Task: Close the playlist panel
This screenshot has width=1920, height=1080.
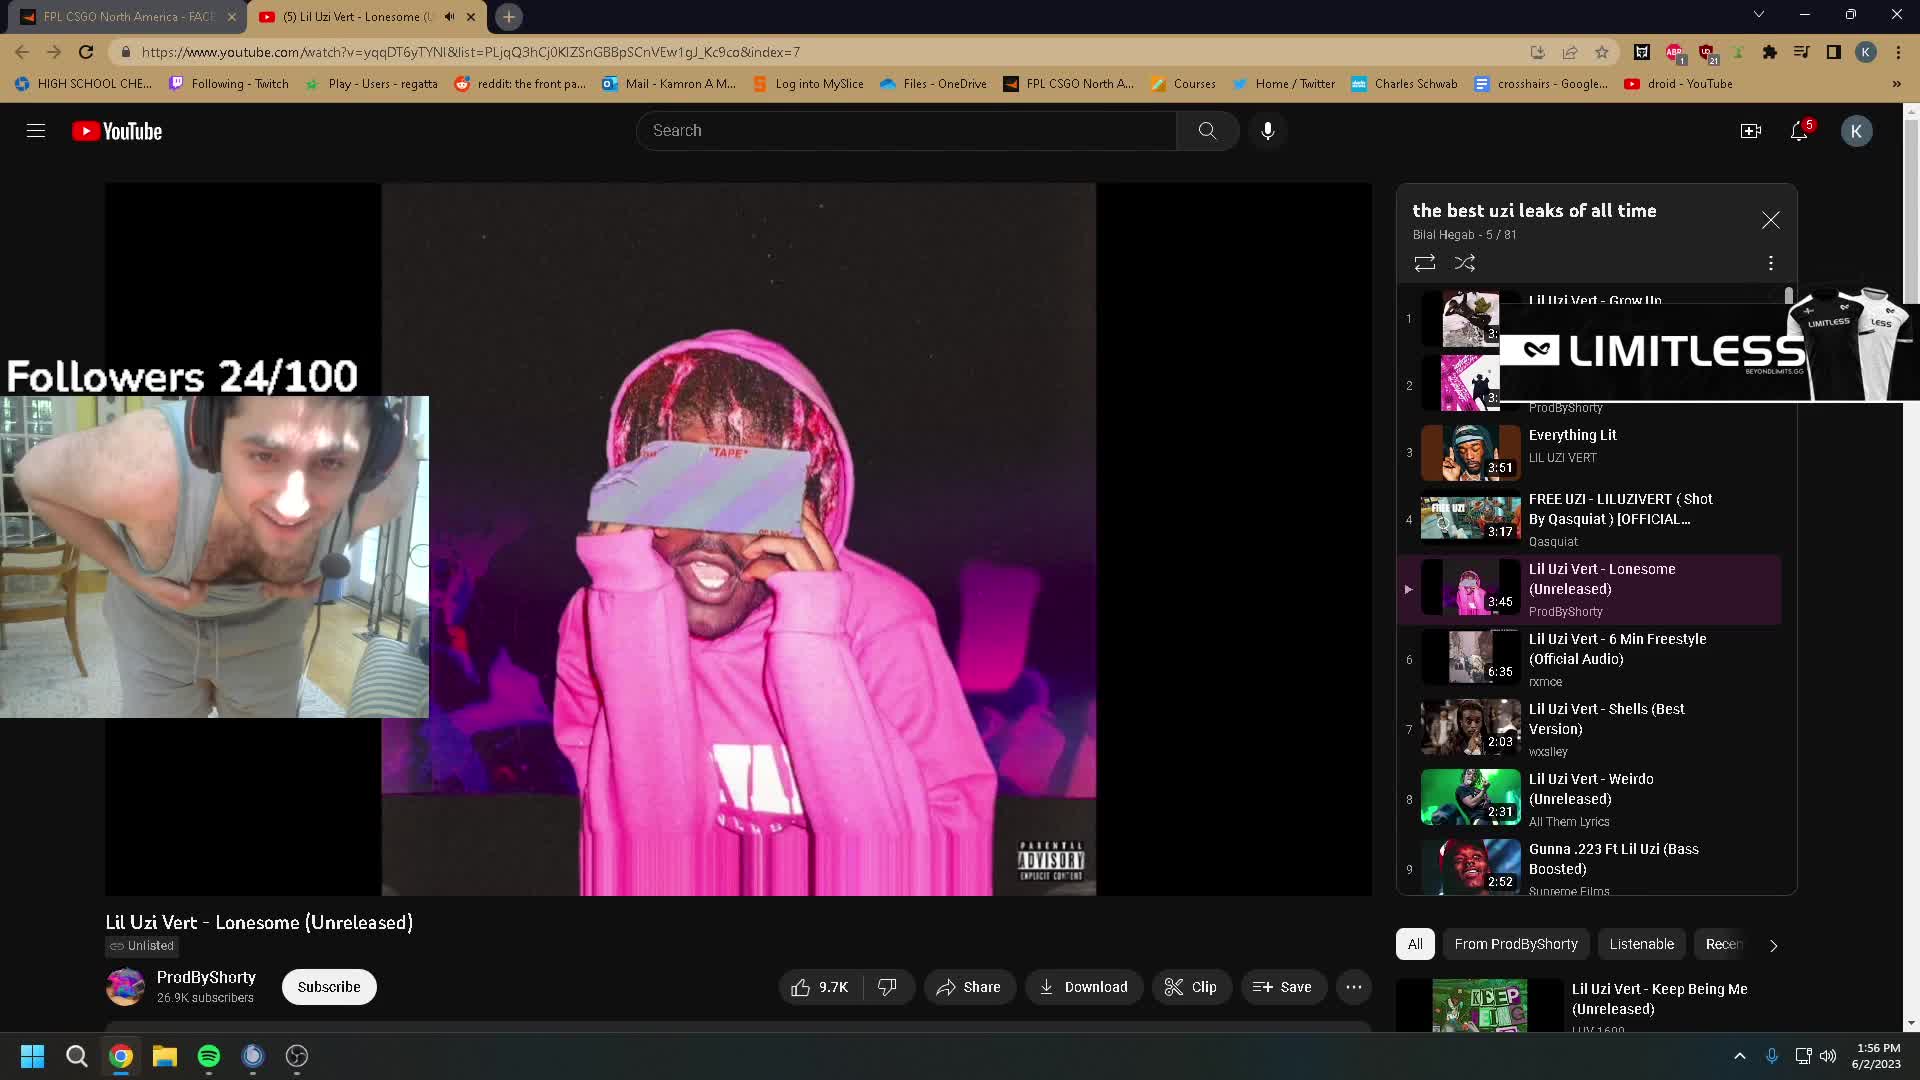Action: coord(1770,220)
